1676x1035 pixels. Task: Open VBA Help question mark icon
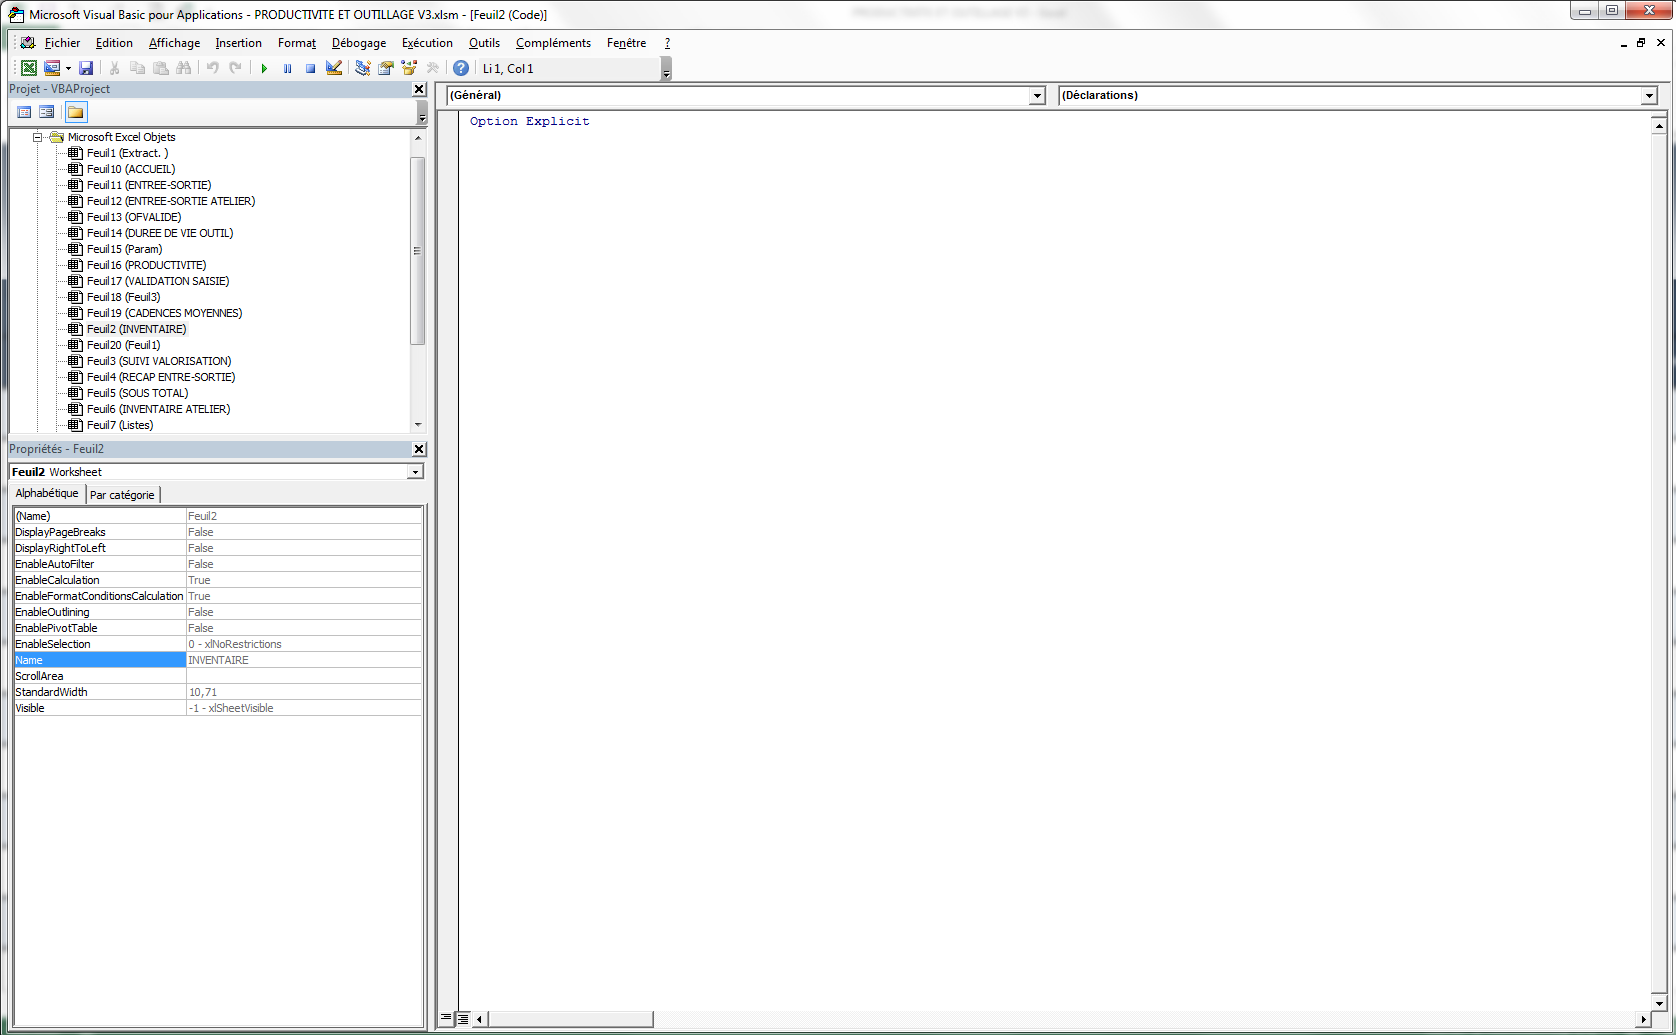coord(461,68)
